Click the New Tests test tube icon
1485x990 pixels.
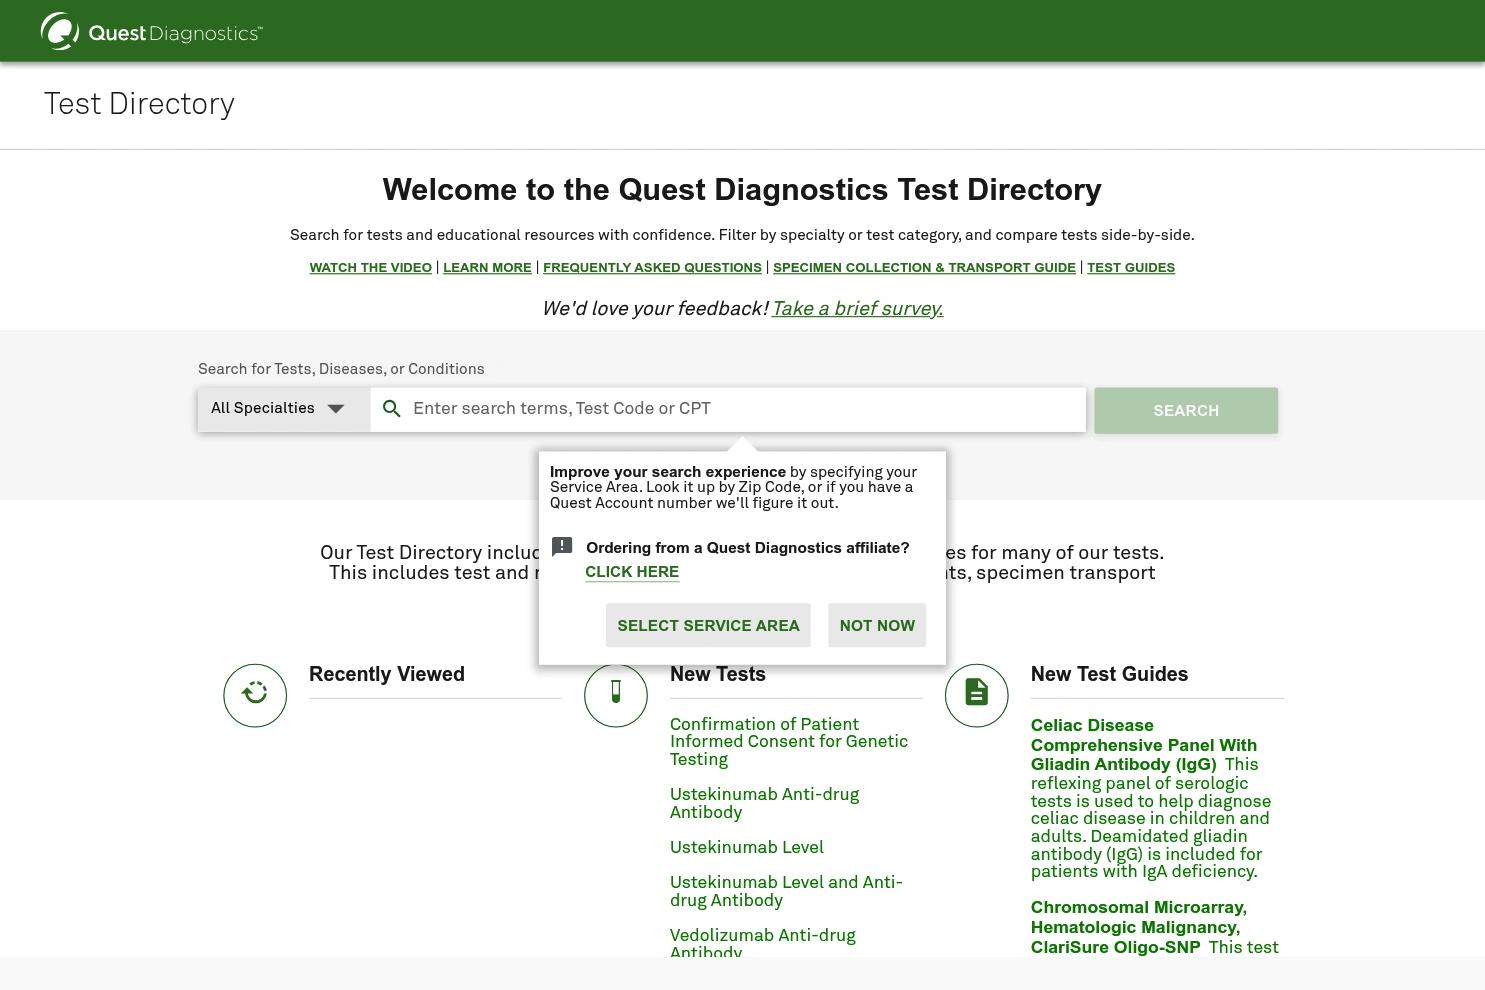click(x=616, y=695)
